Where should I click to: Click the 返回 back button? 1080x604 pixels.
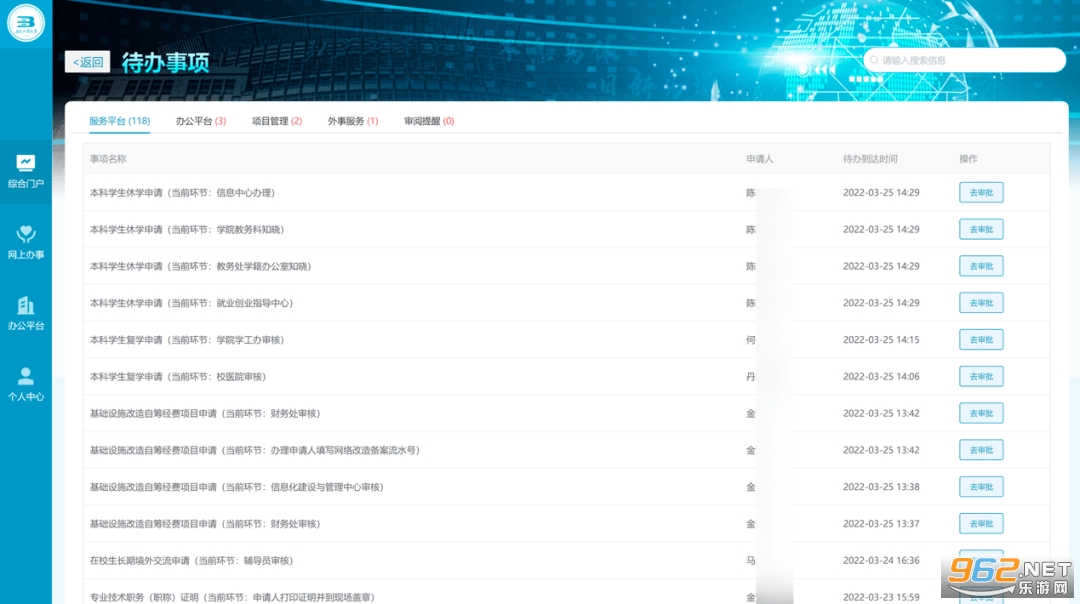click(x=88, y=62)
